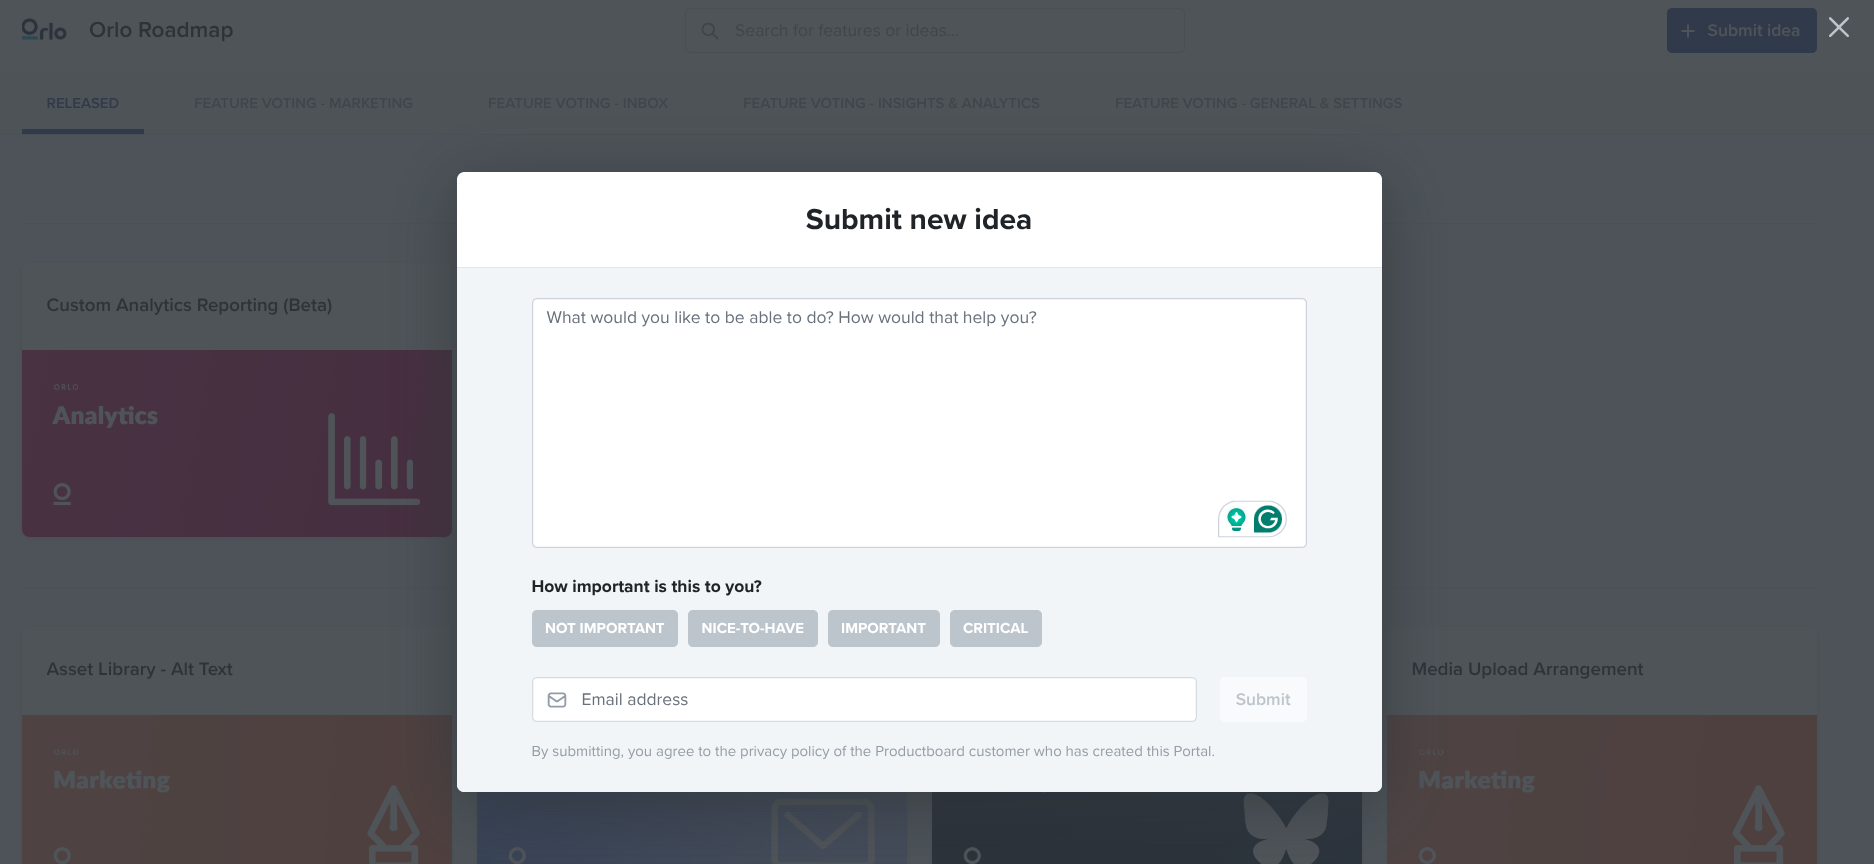Open the Feature Voting - Inbox tab
Viewport: 1874px width, 864px height.
coord(577,103)
